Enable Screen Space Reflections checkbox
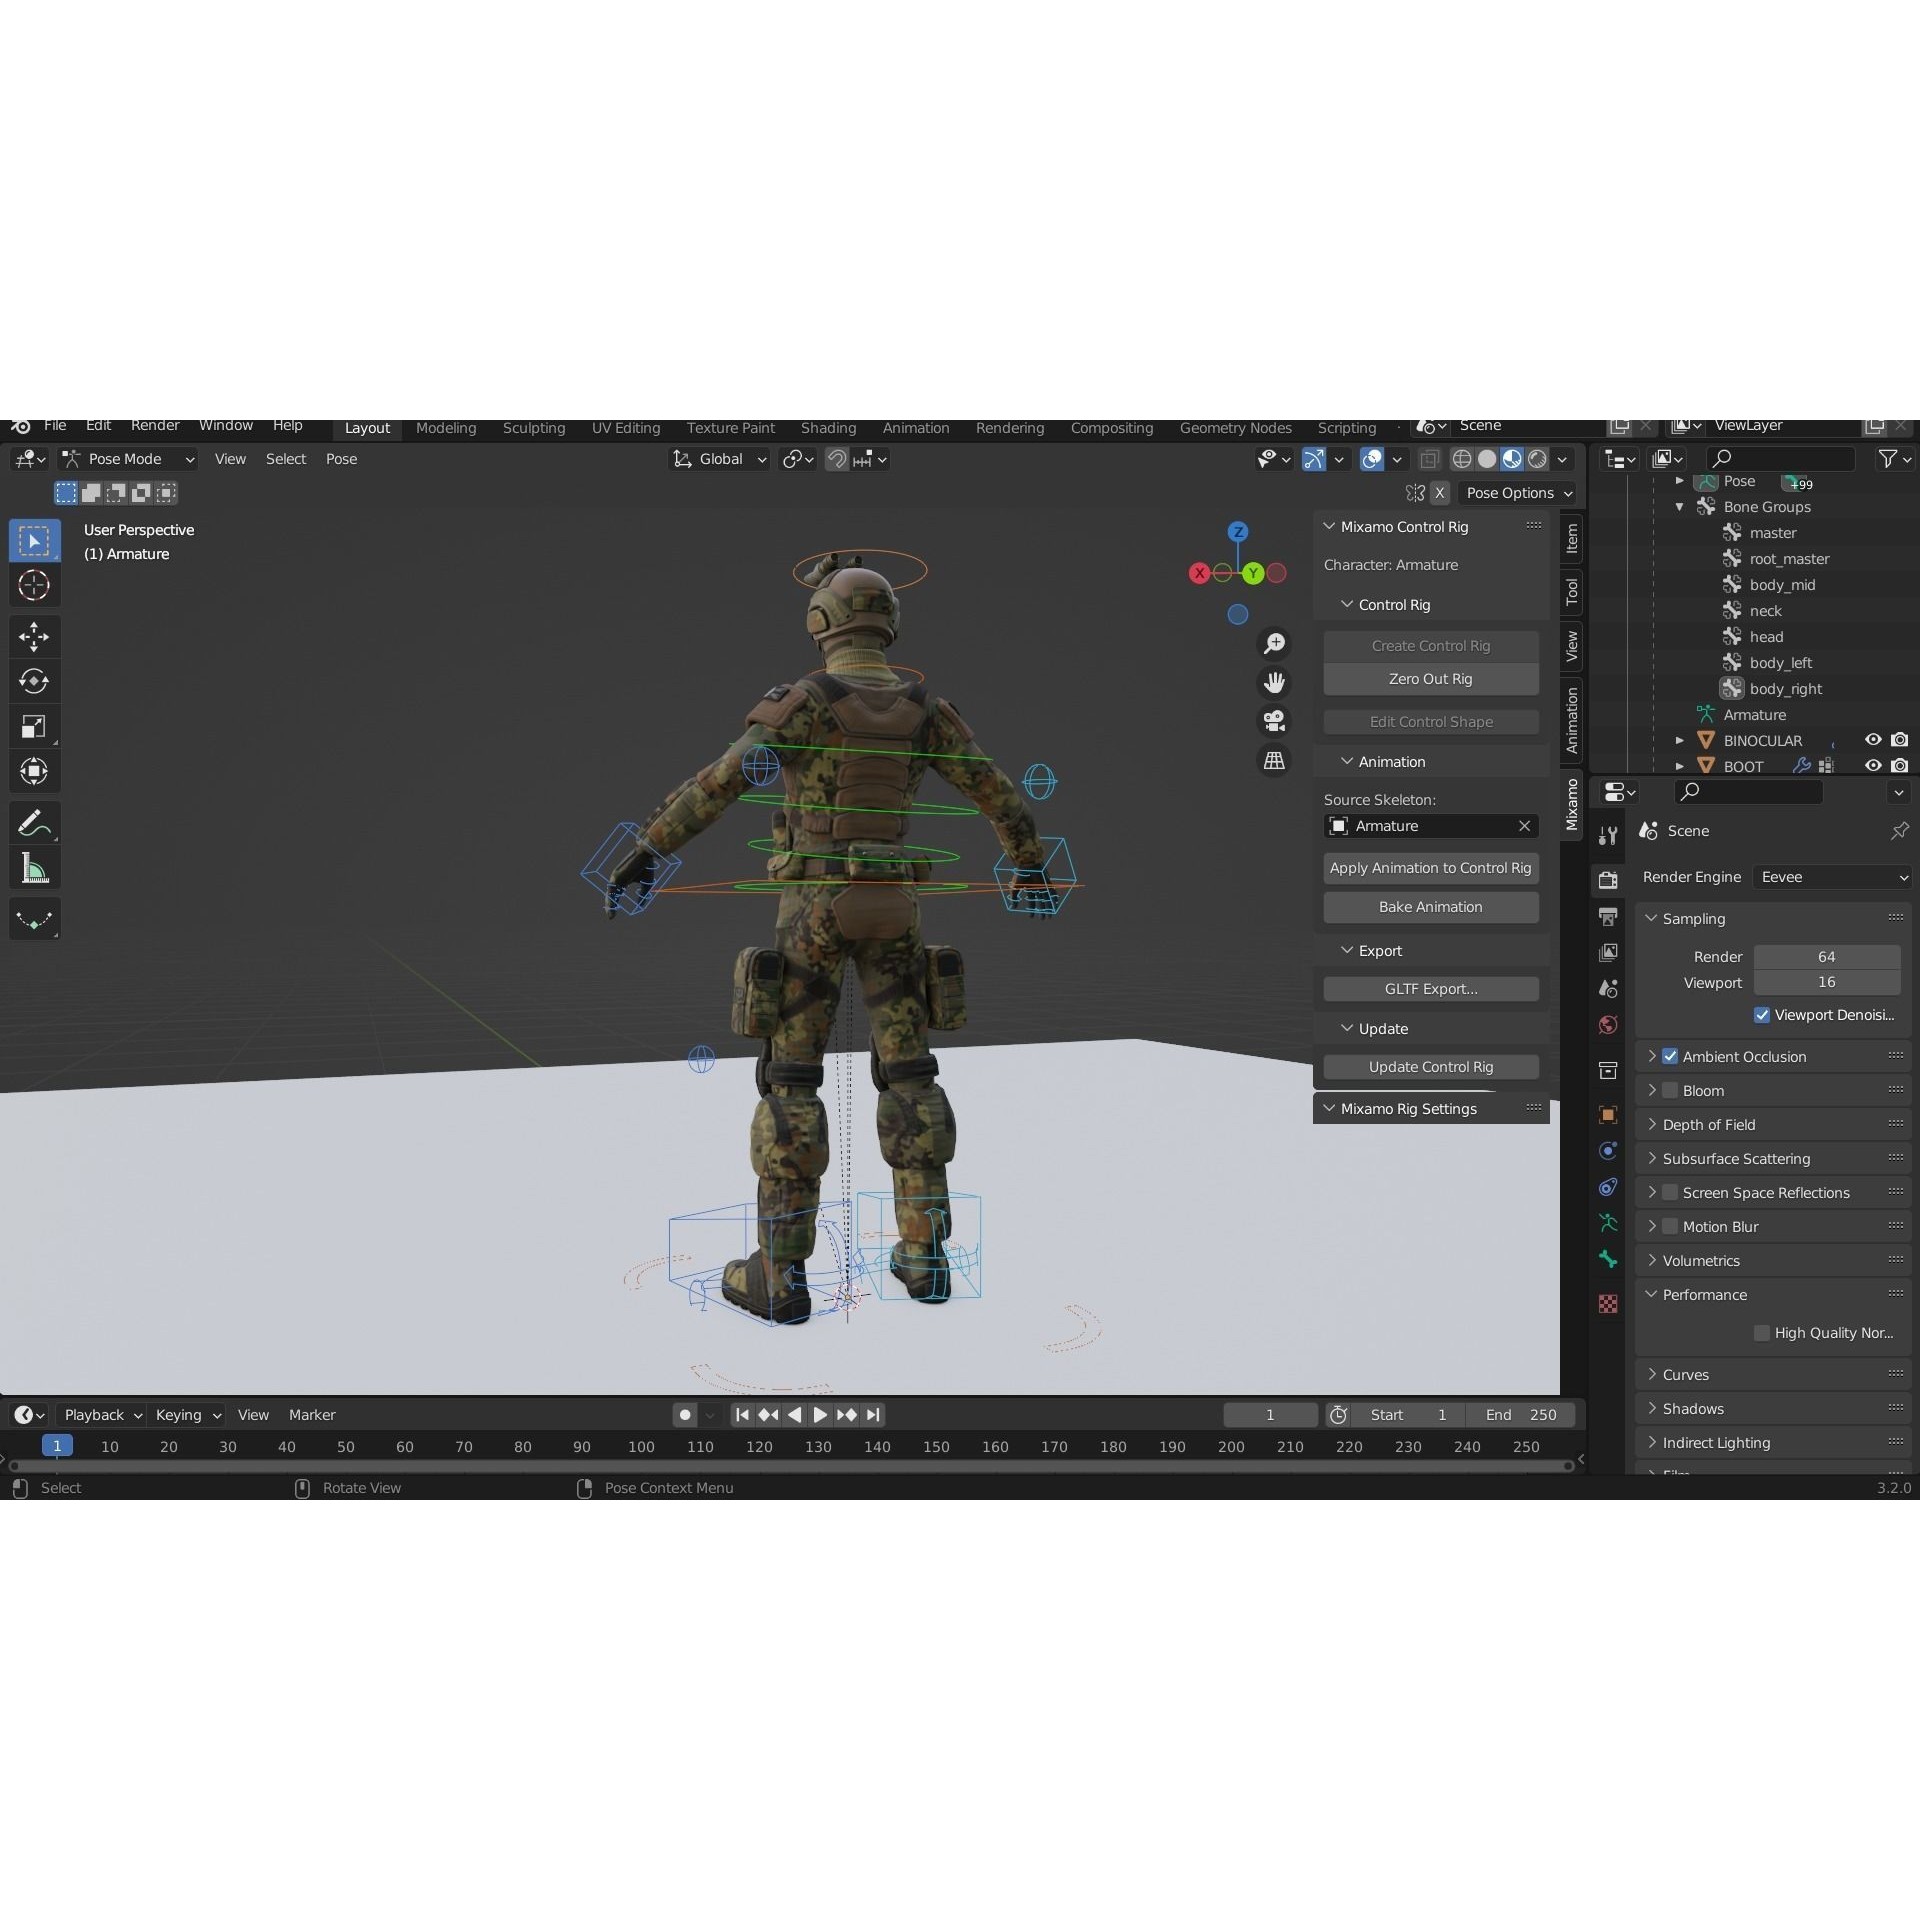This screenshot has width=1920, height=1920. pyautogui.click(x=1670, y=1193)
